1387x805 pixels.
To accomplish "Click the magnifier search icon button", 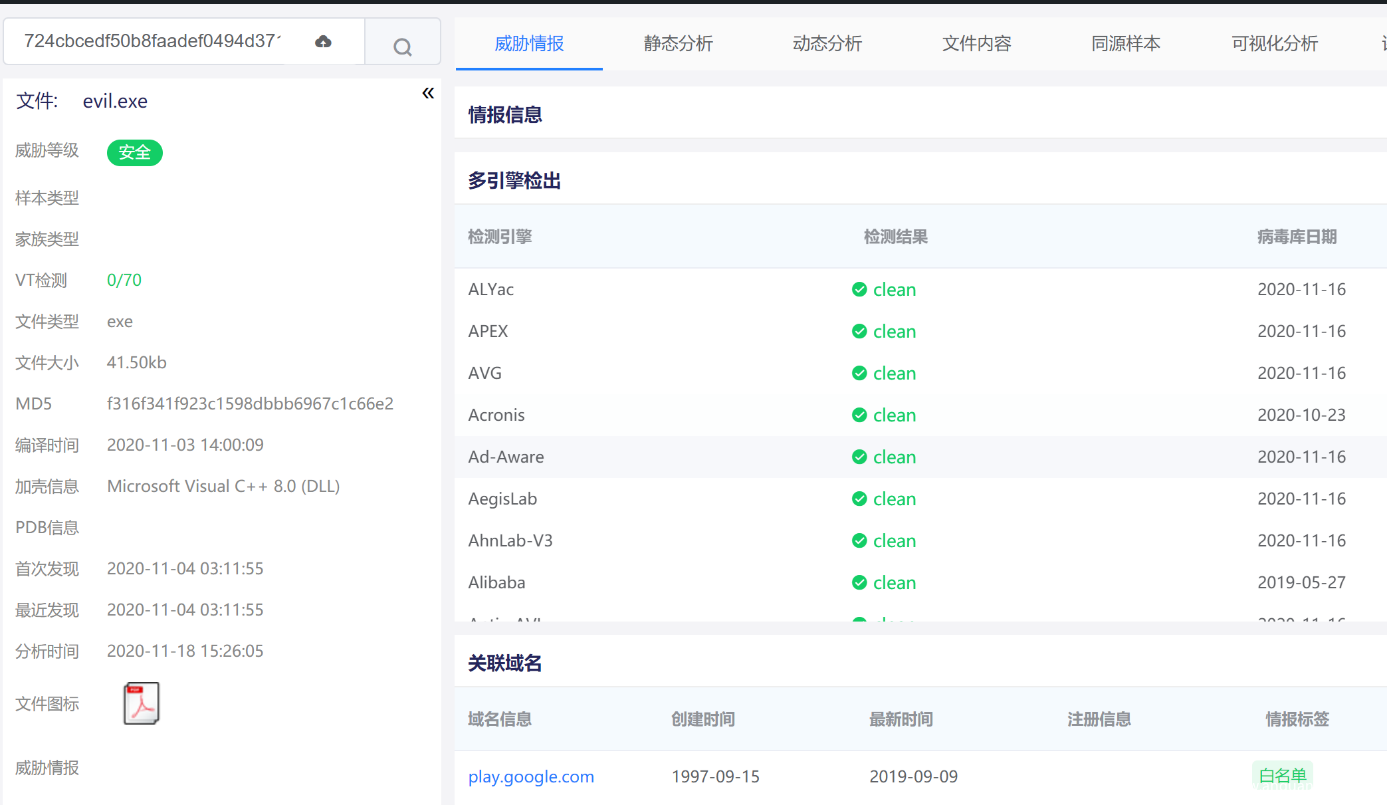I will coord(402,46).
